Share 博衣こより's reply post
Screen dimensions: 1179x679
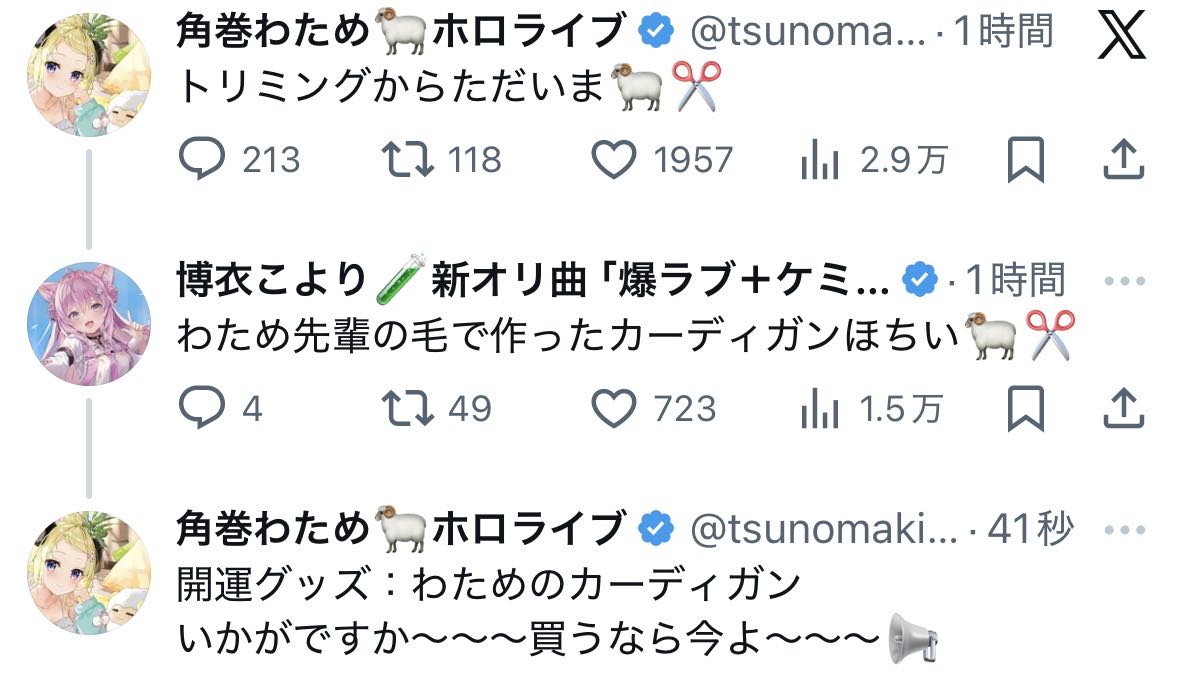1122,408
